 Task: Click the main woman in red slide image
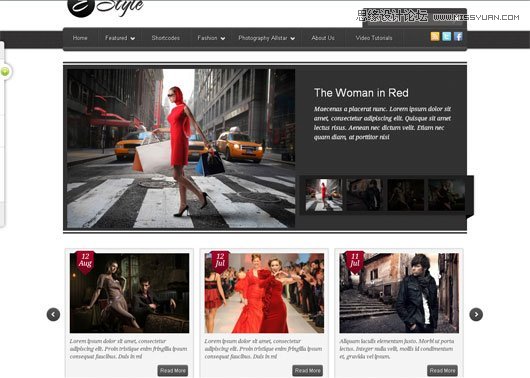pos(181,148)
